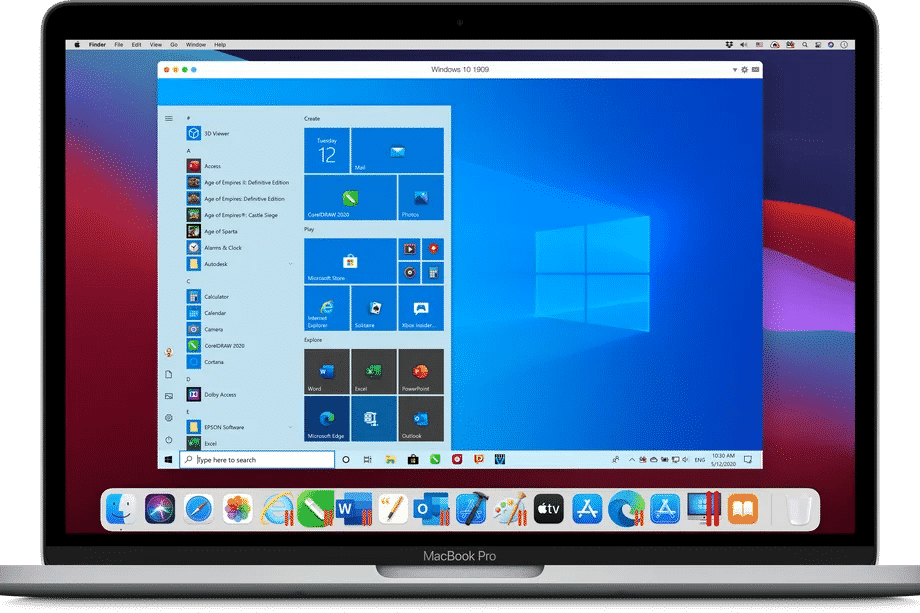The height and width of the screenshot is (613, 920).
Task: Click the Cortana circle on the taskbar
Action: pyautogui.click(x=346, y=460)
